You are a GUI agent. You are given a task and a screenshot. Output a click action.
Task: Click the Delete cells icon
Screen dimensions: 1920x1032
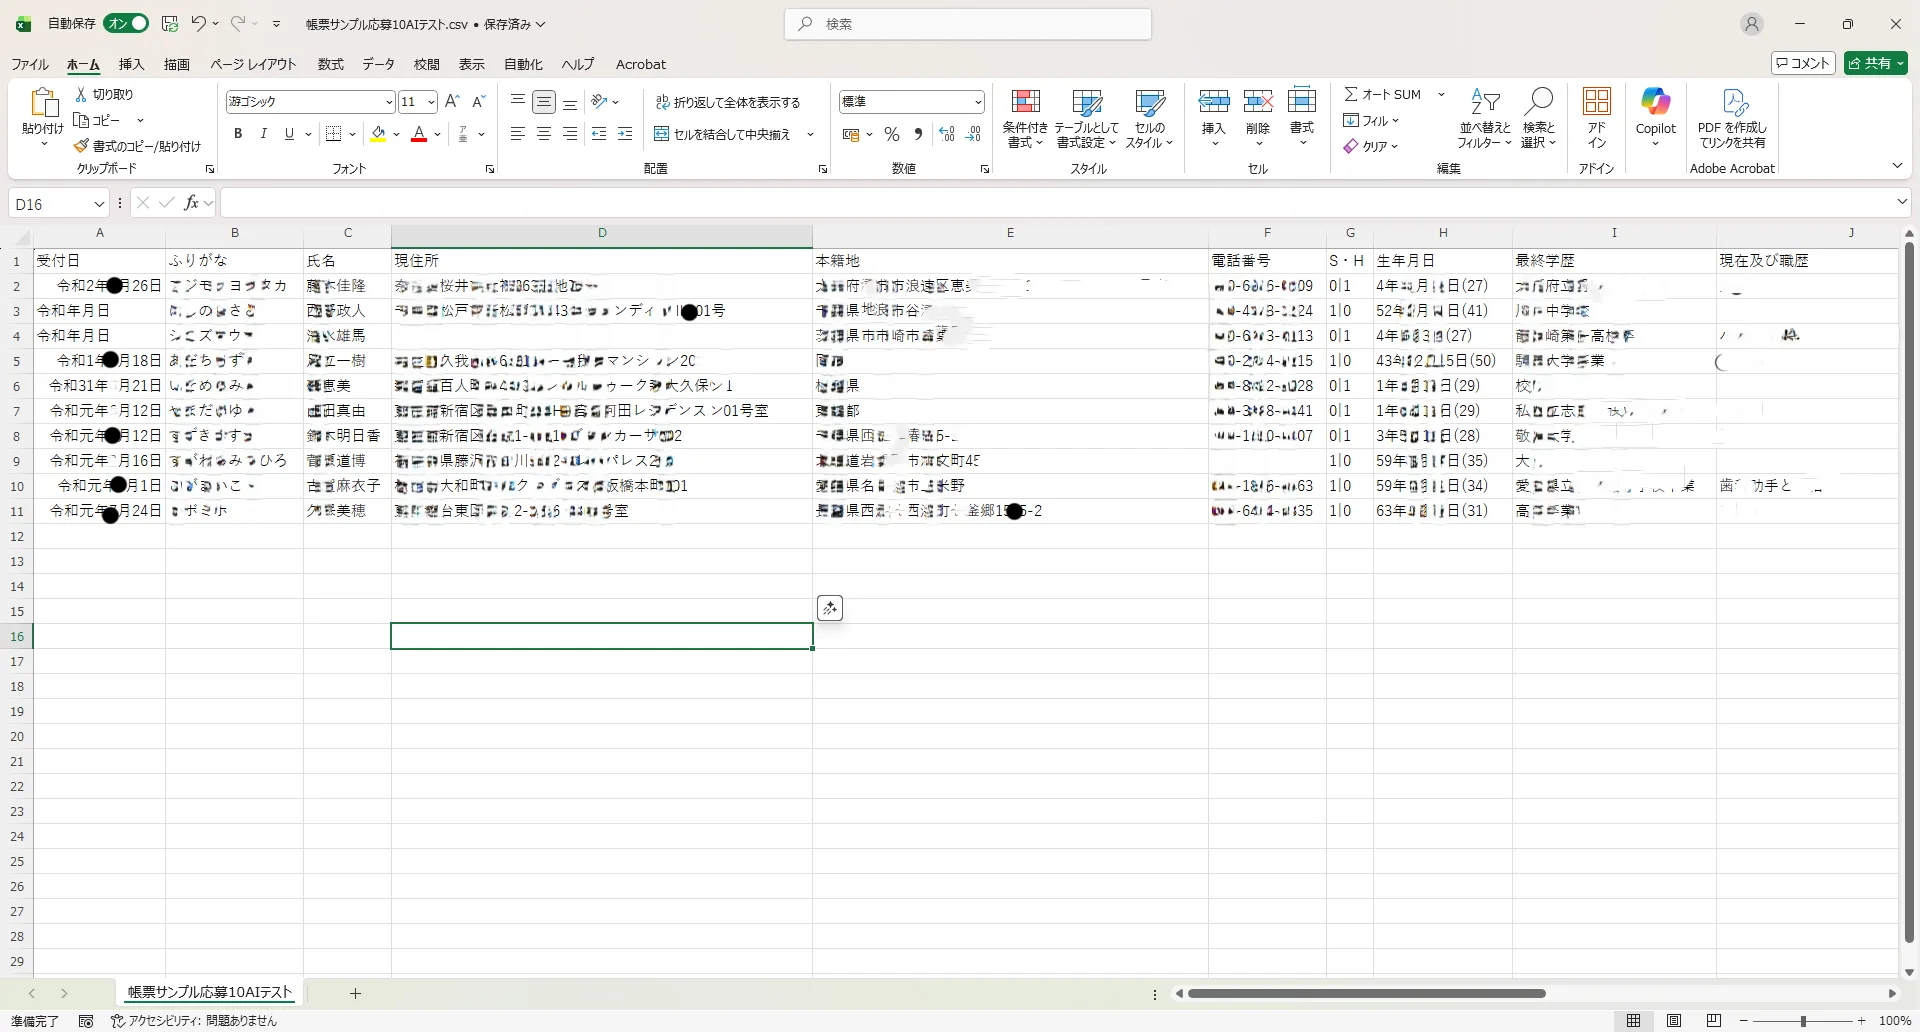point(1257,102)
